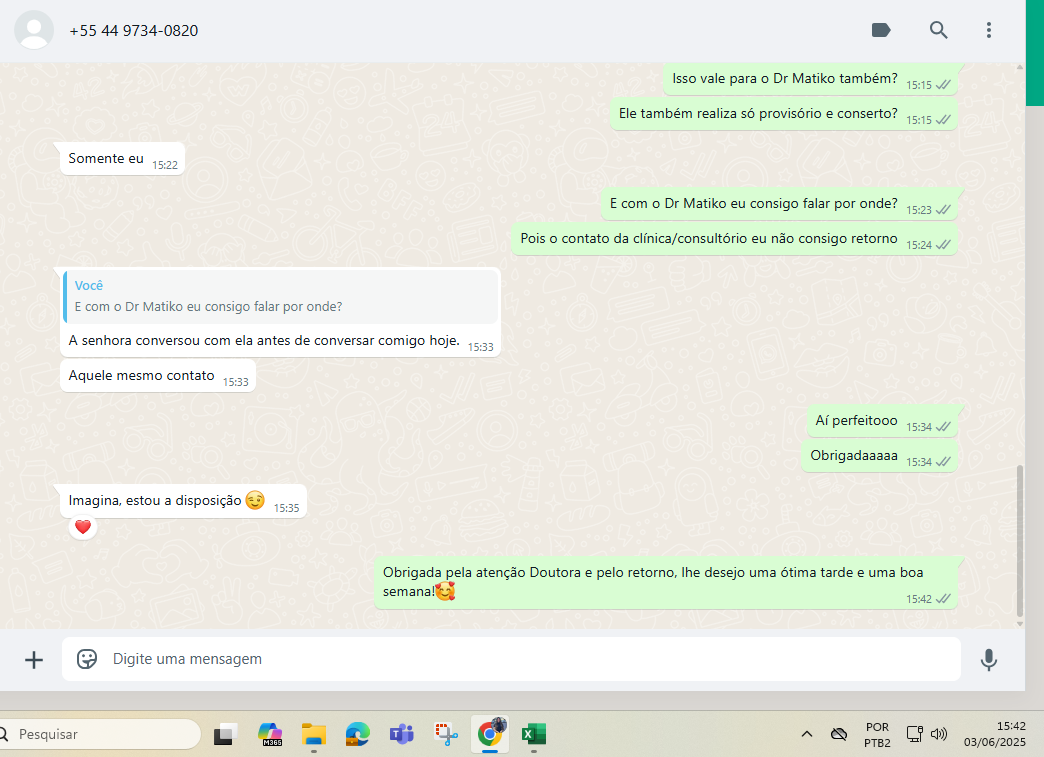The width and height of the screenshot is (1044, 757).
Task: Open Microsoft Edge on the taskbar
Action: pyautogui.click(x=358, y=734)
